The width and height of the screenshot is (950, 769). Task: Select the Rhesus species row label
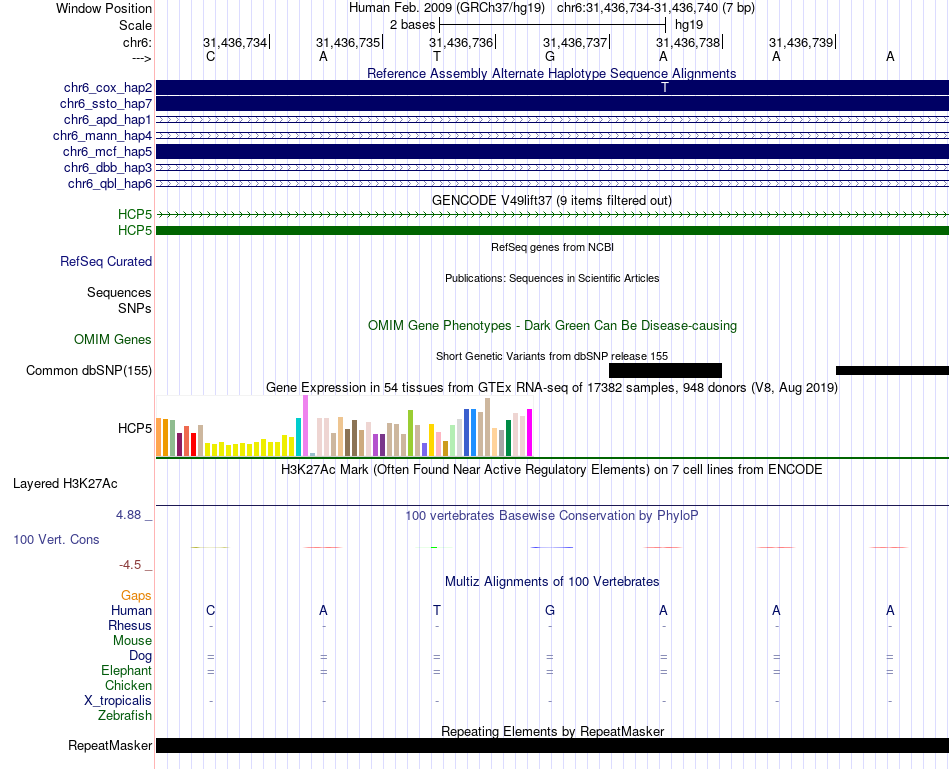pos(130,625)
